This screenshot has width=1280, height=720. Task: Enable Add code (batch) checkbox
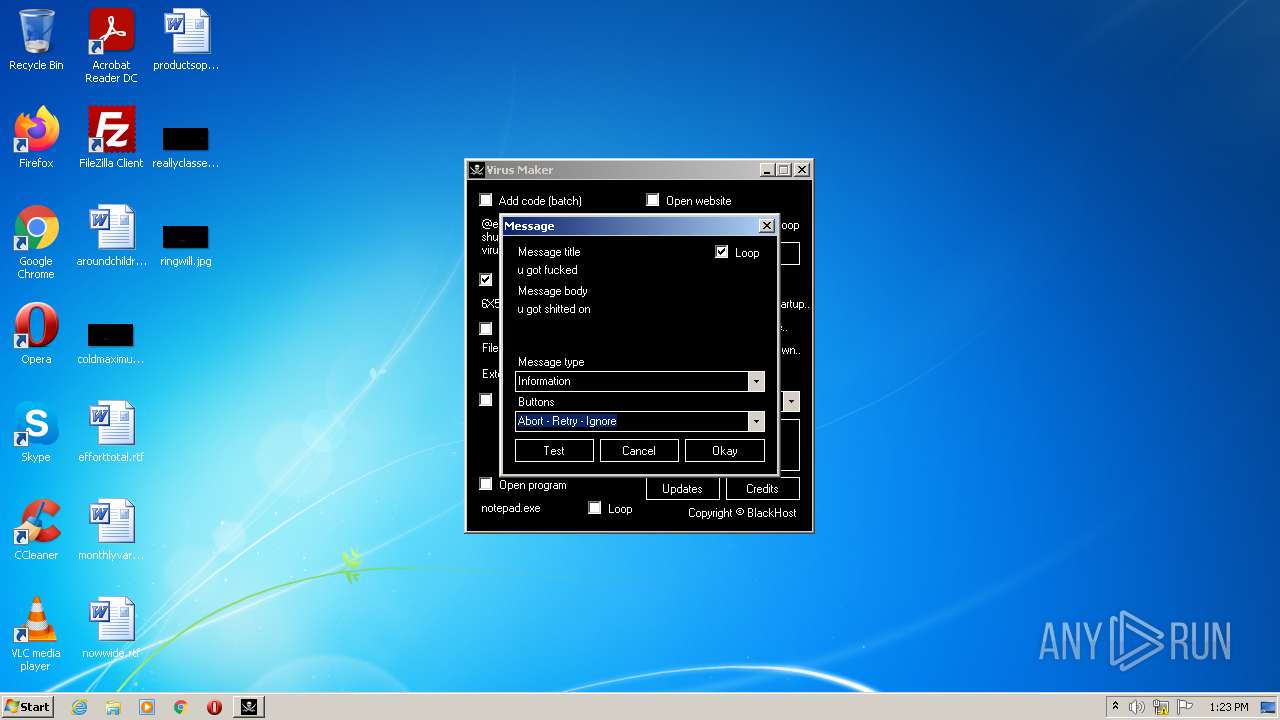(486, 200)
